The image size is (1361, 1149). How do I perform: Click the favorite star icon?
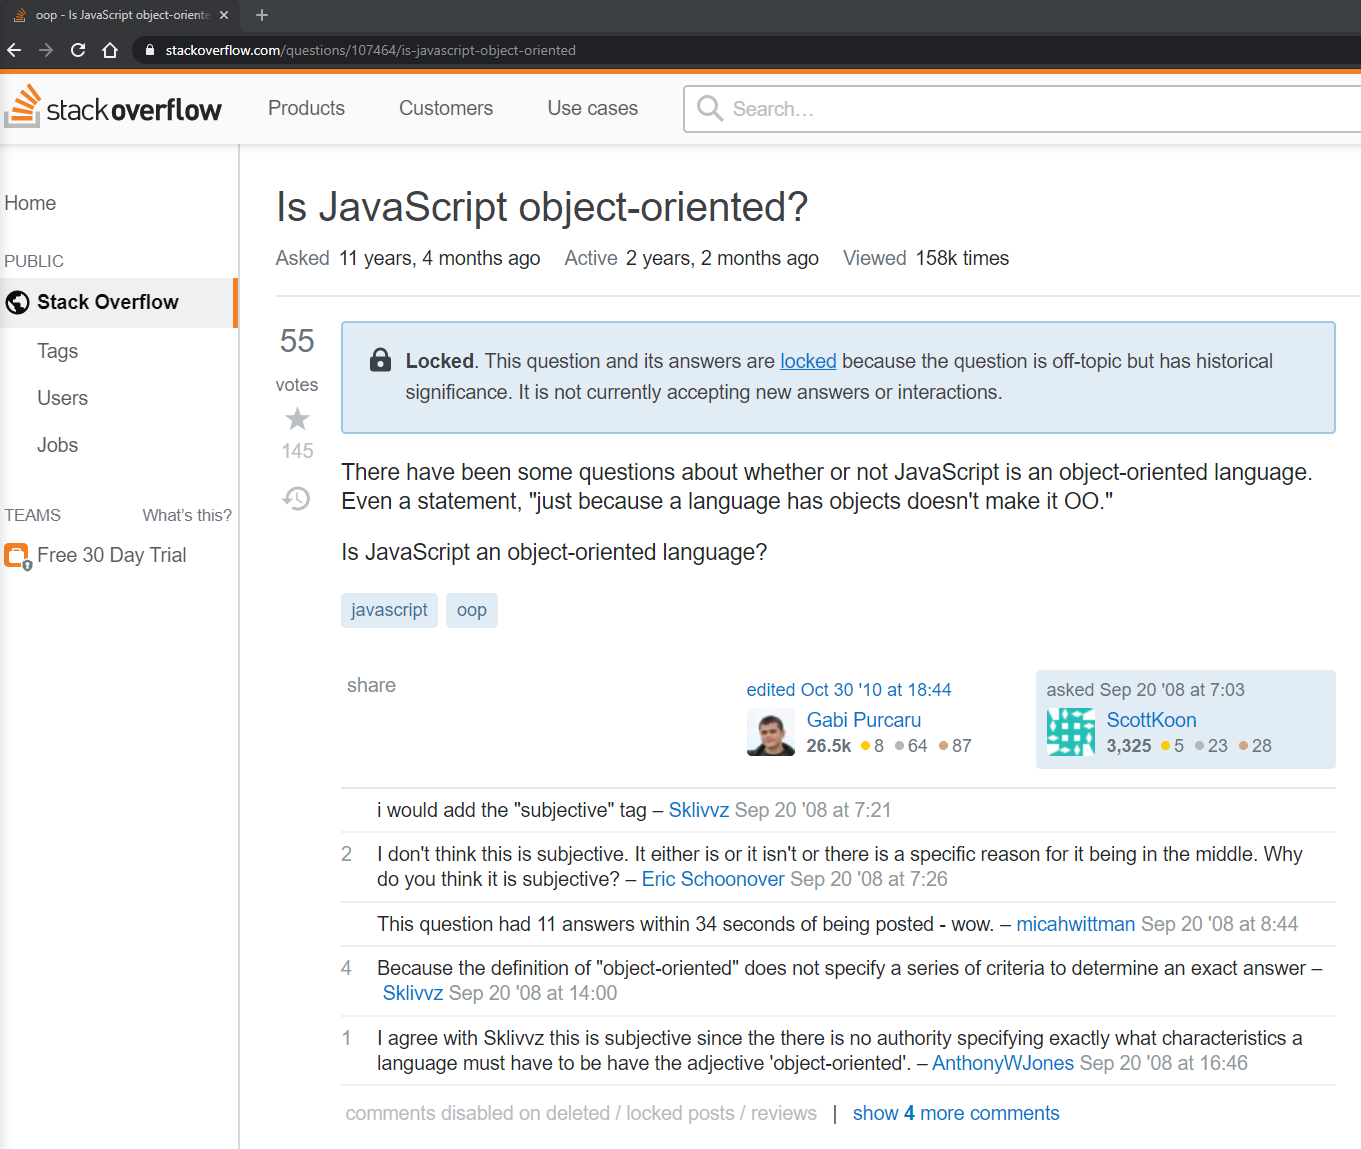pos(297,419)
